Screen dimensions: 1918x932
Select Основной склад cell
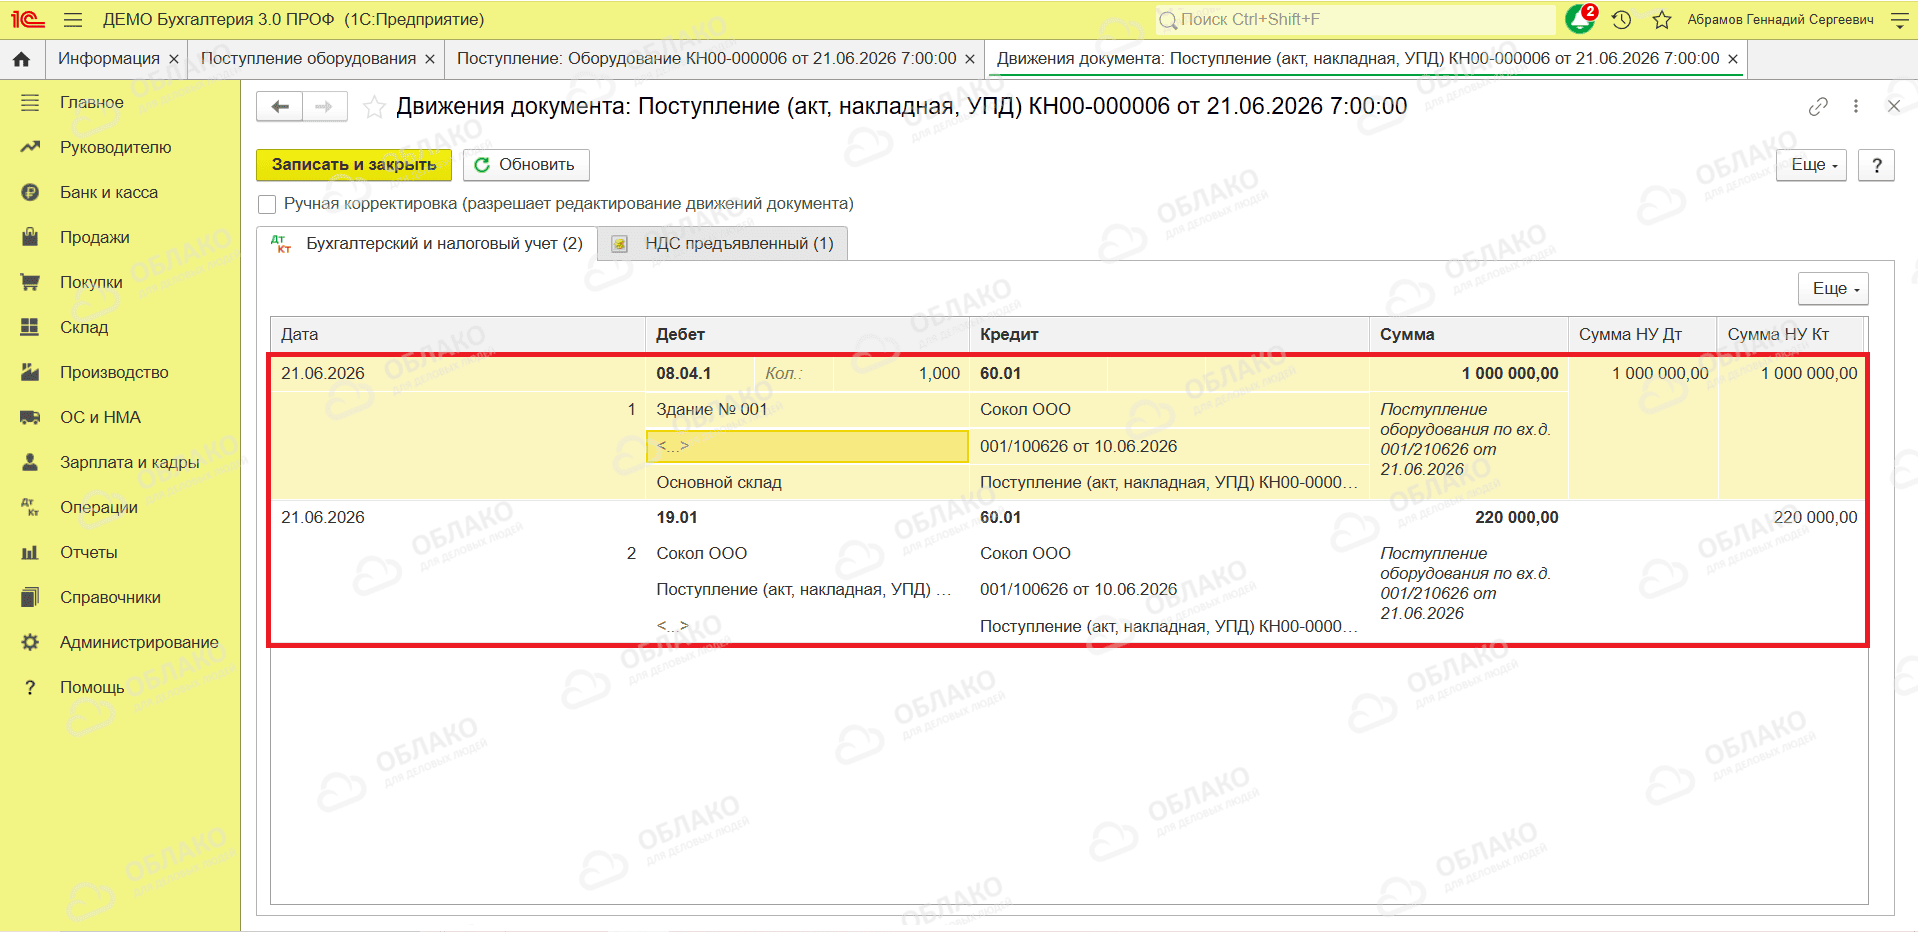click(807, 483)
